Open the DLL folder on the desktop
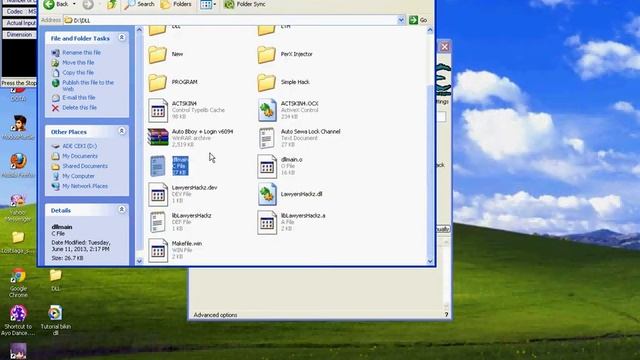This screenshot has height=360, width=640. pos(56,280)
